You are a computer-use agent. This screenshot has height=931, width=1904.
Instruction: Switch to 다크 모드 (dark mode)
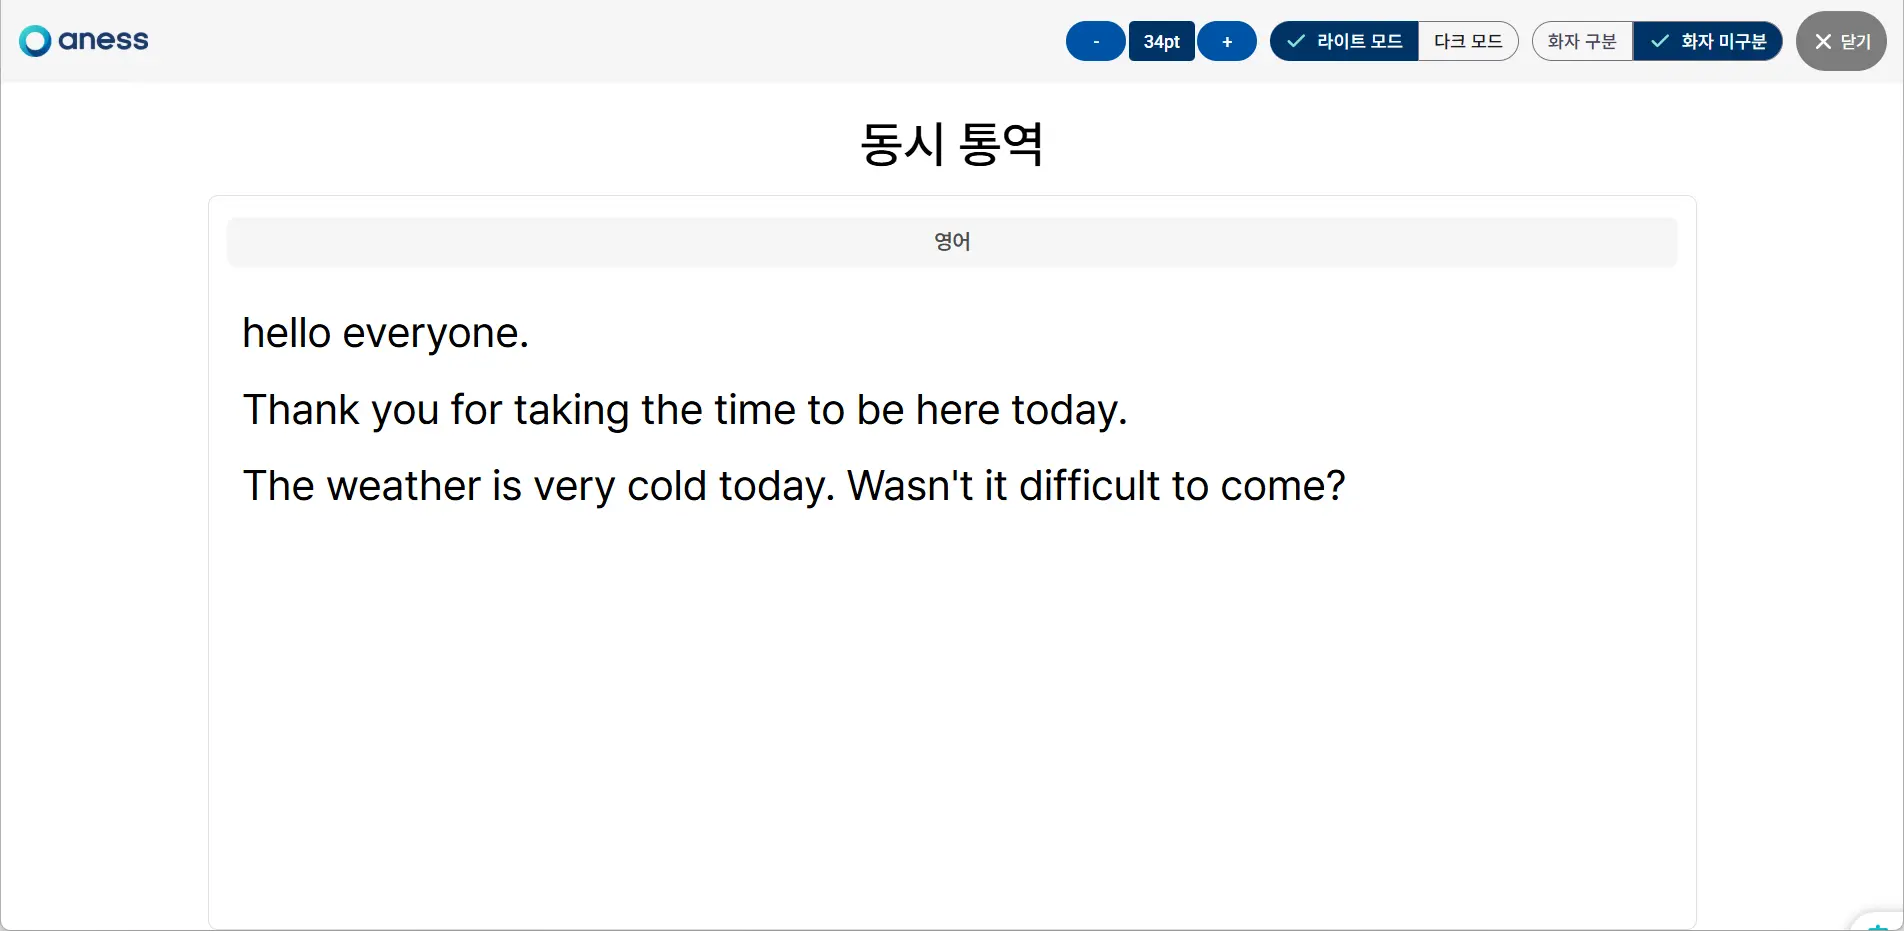1468,41
